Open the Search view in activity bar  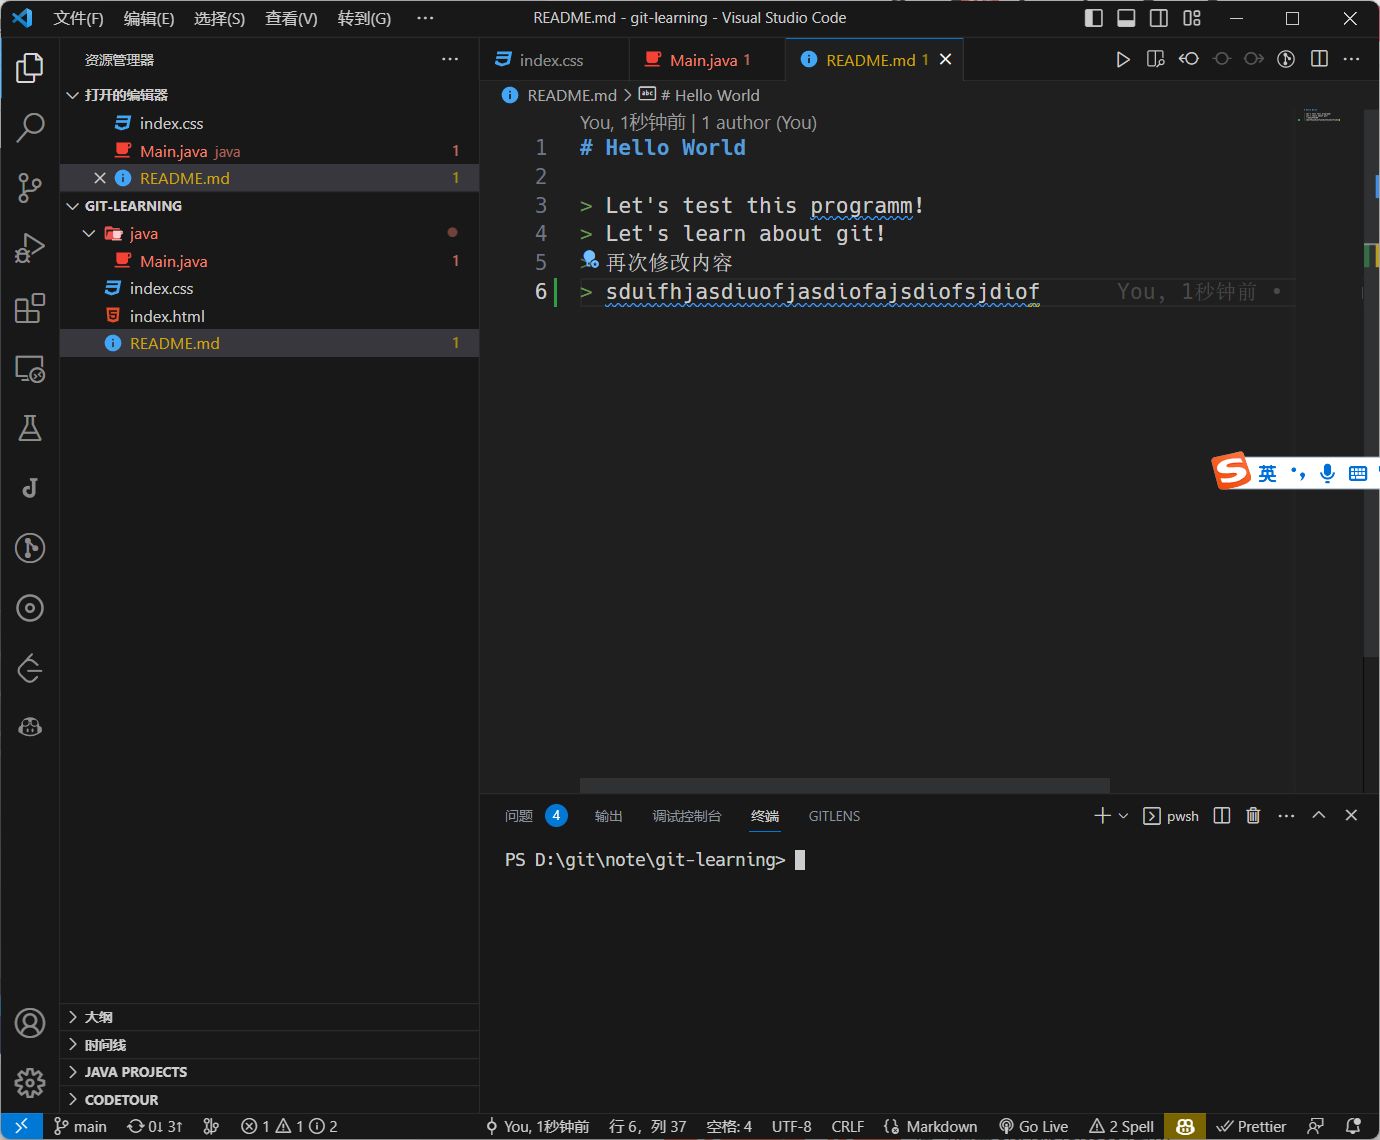point(30,127)
